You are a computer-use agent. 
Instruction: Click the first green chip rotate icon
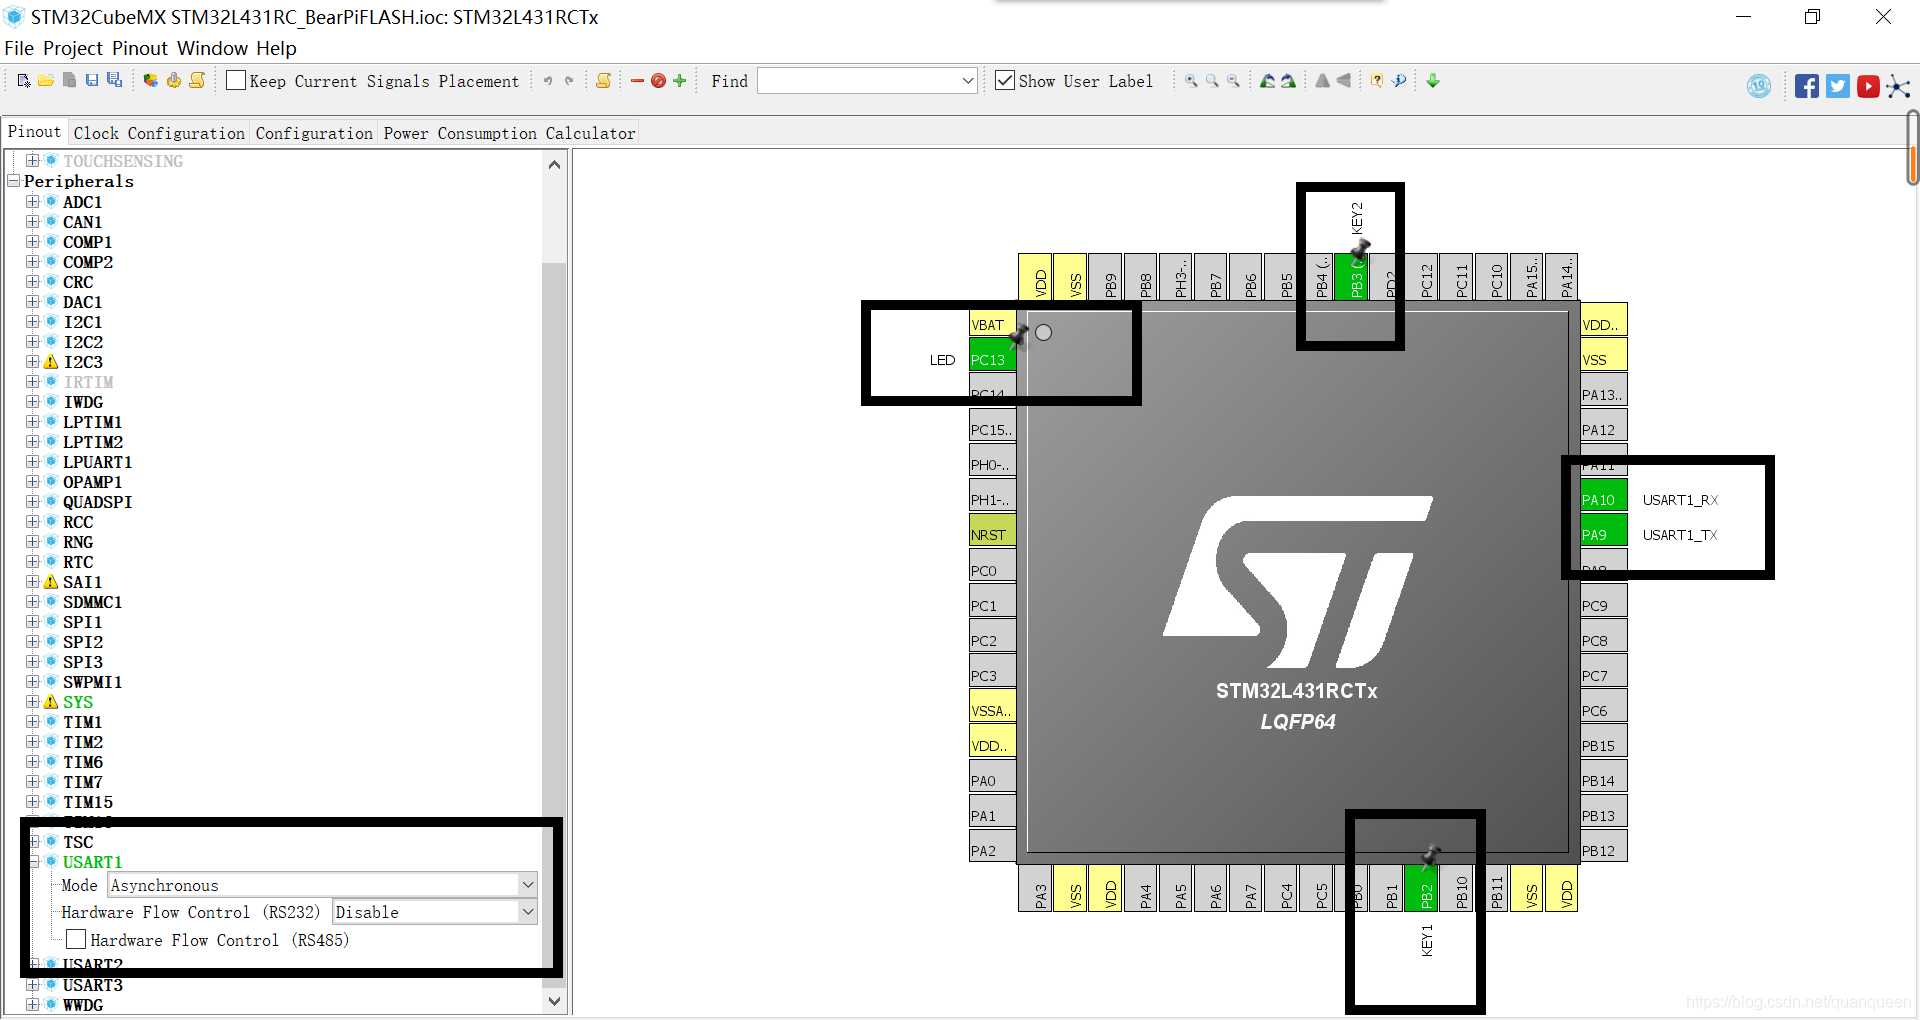[1267, 81]
